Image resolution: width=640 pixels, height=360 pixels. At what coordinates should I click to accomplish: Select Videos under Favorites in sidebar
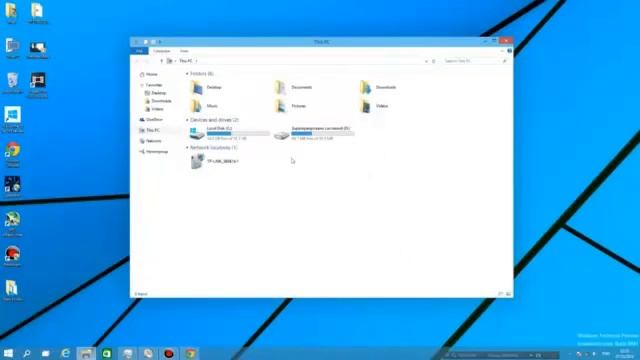155,109
